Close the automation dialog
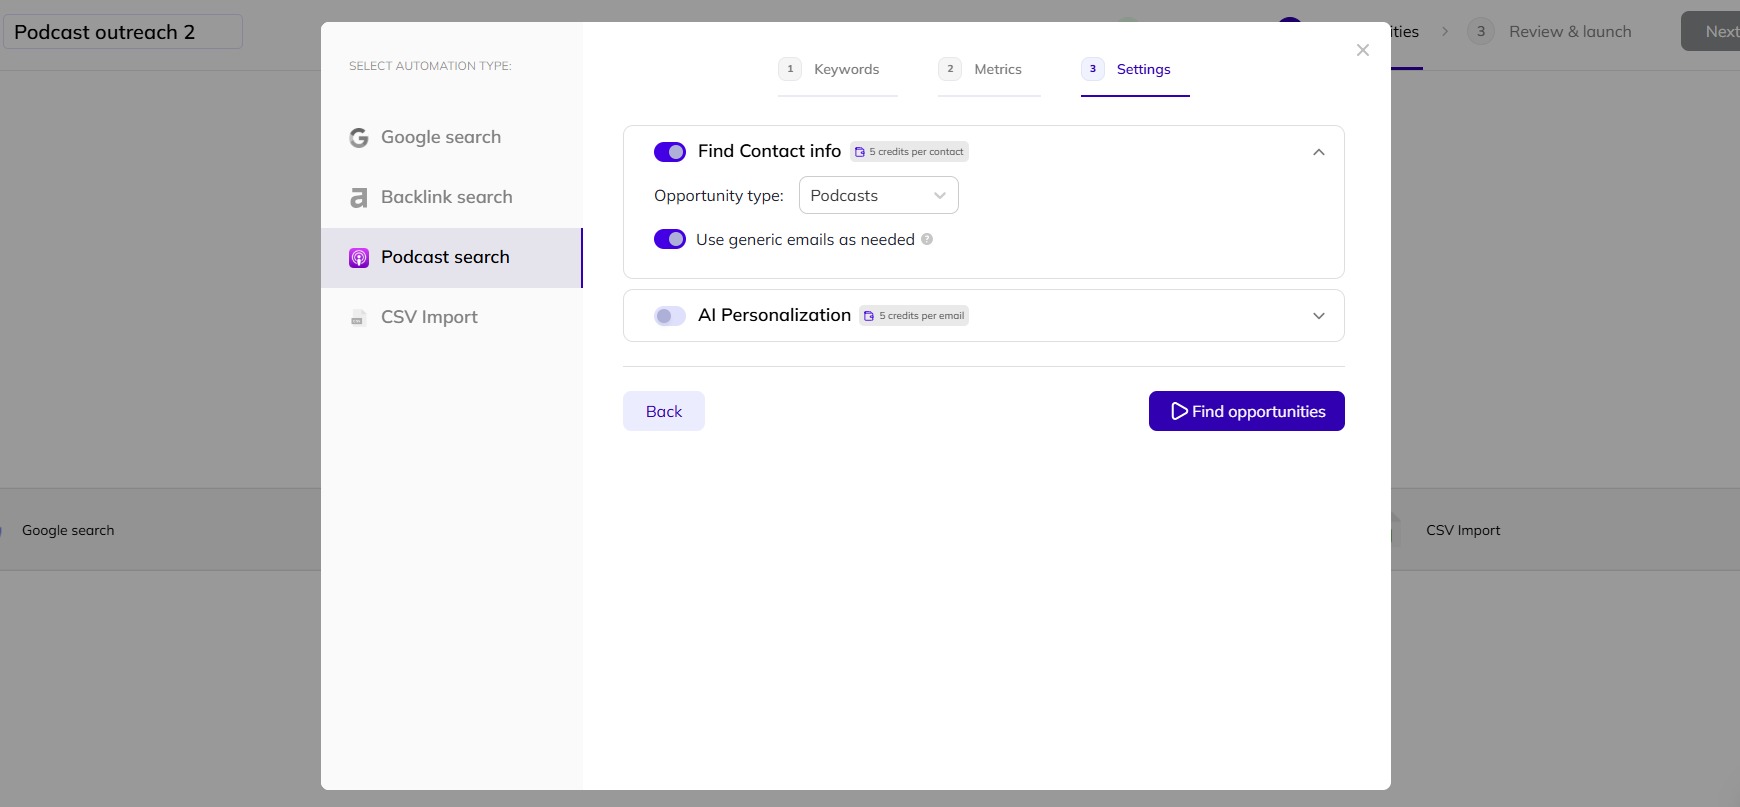 1363,50
